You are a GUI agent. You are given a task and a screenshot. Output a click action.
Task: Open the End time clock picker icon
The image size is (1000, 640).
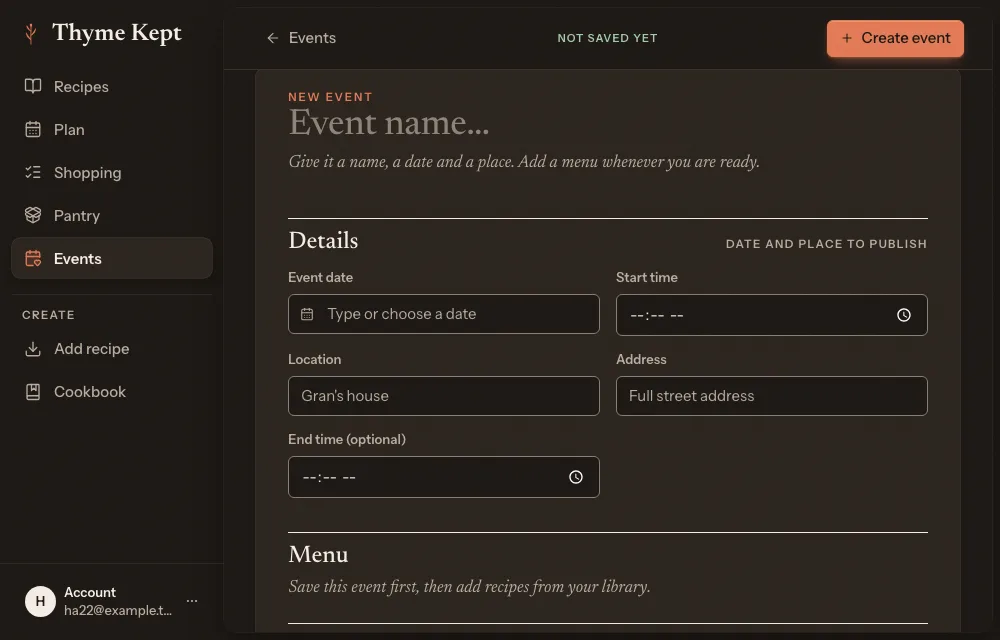coord(575,477)
